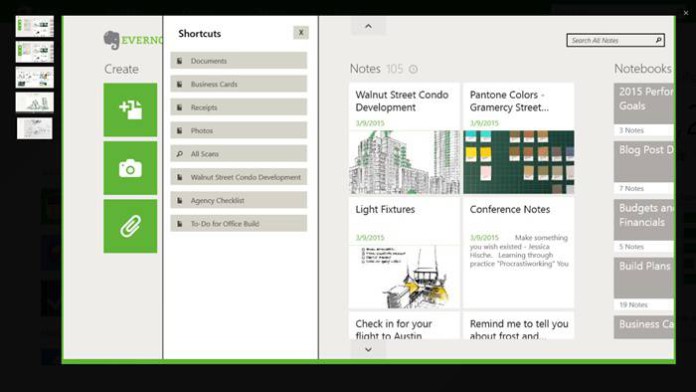Open the Photos shortcut
This screenshot has width=696, height=392.
[238, 130]
